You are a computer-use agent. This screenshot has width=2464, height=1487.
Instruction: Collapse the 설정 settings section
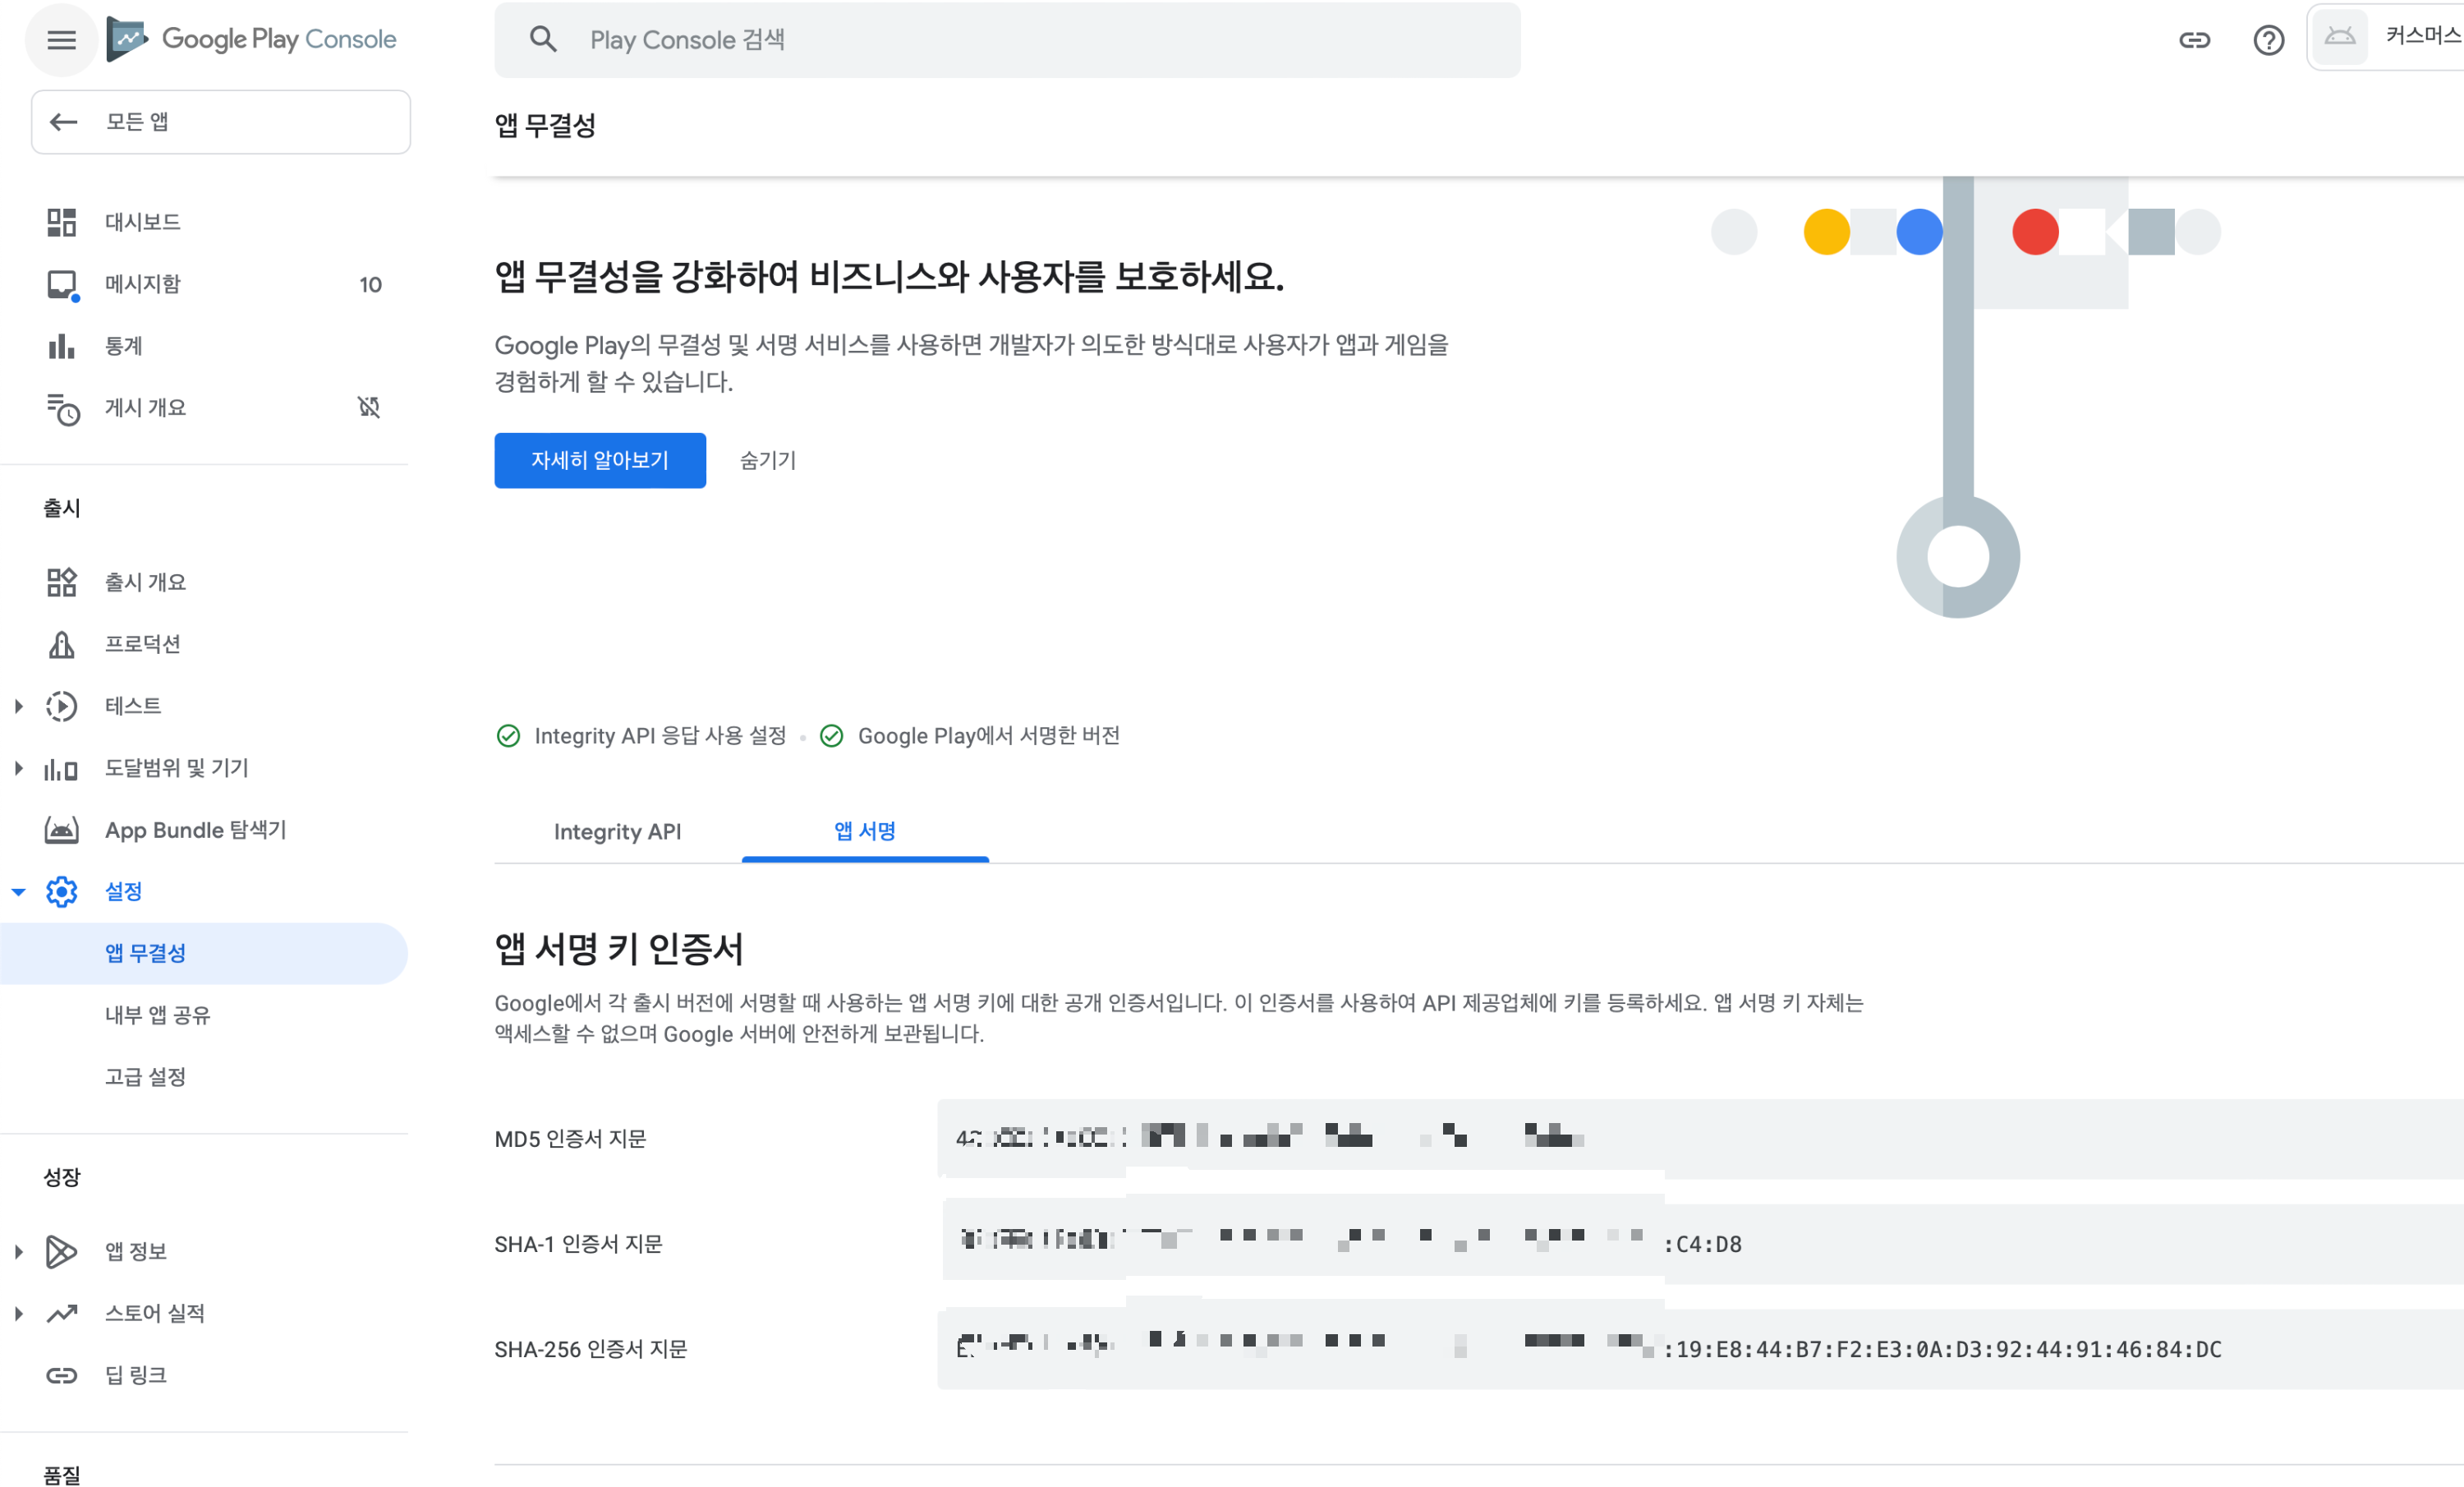pyautogui.click(x=19, y=892)
